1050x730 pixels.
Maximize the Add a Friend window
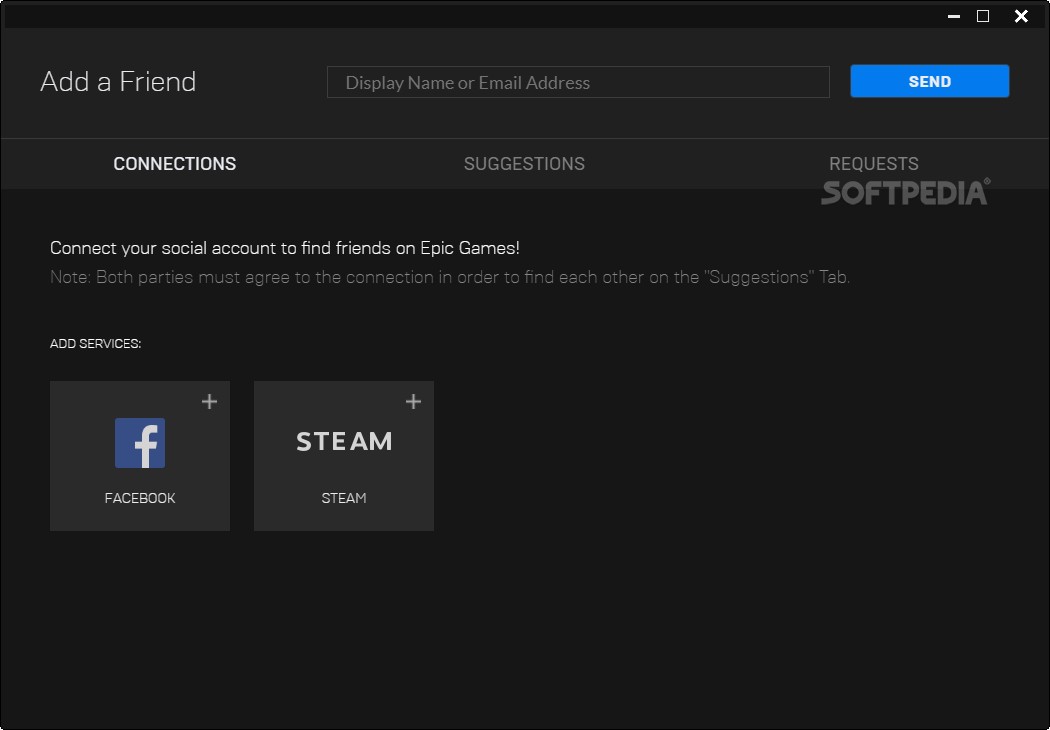coord(983,16)
